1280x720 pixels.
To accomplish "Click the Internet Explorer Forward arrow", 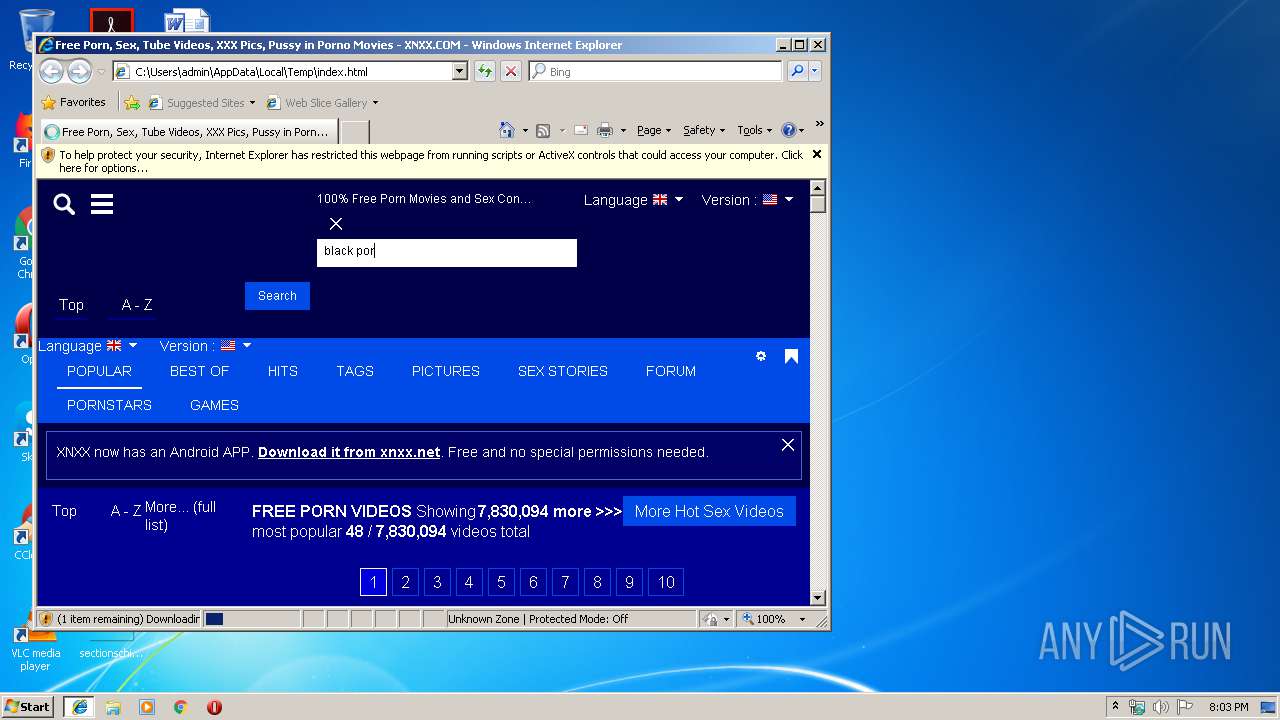I will pos(79,71).
